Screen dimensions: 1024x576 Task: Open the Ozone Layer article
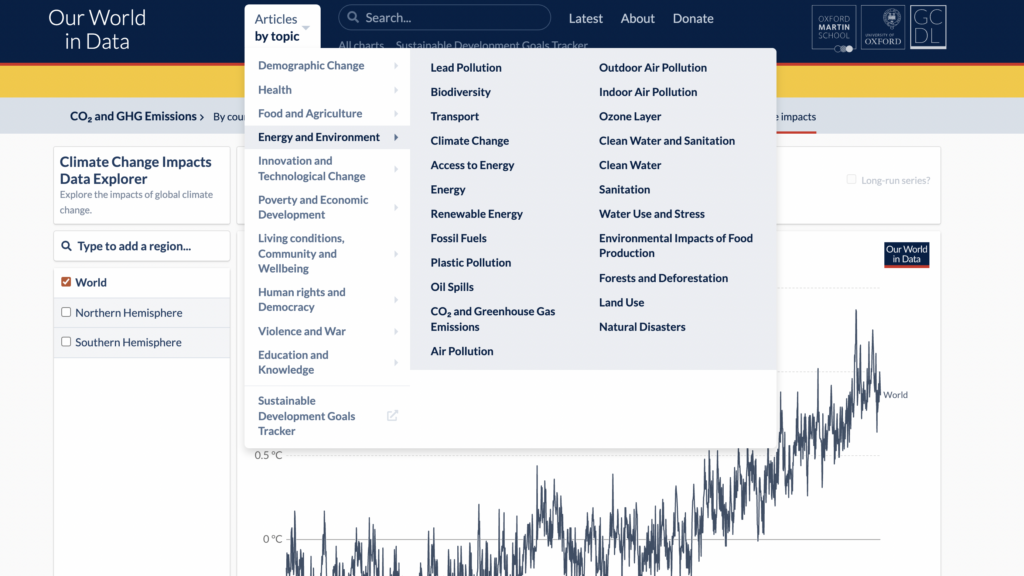point(630,116)
